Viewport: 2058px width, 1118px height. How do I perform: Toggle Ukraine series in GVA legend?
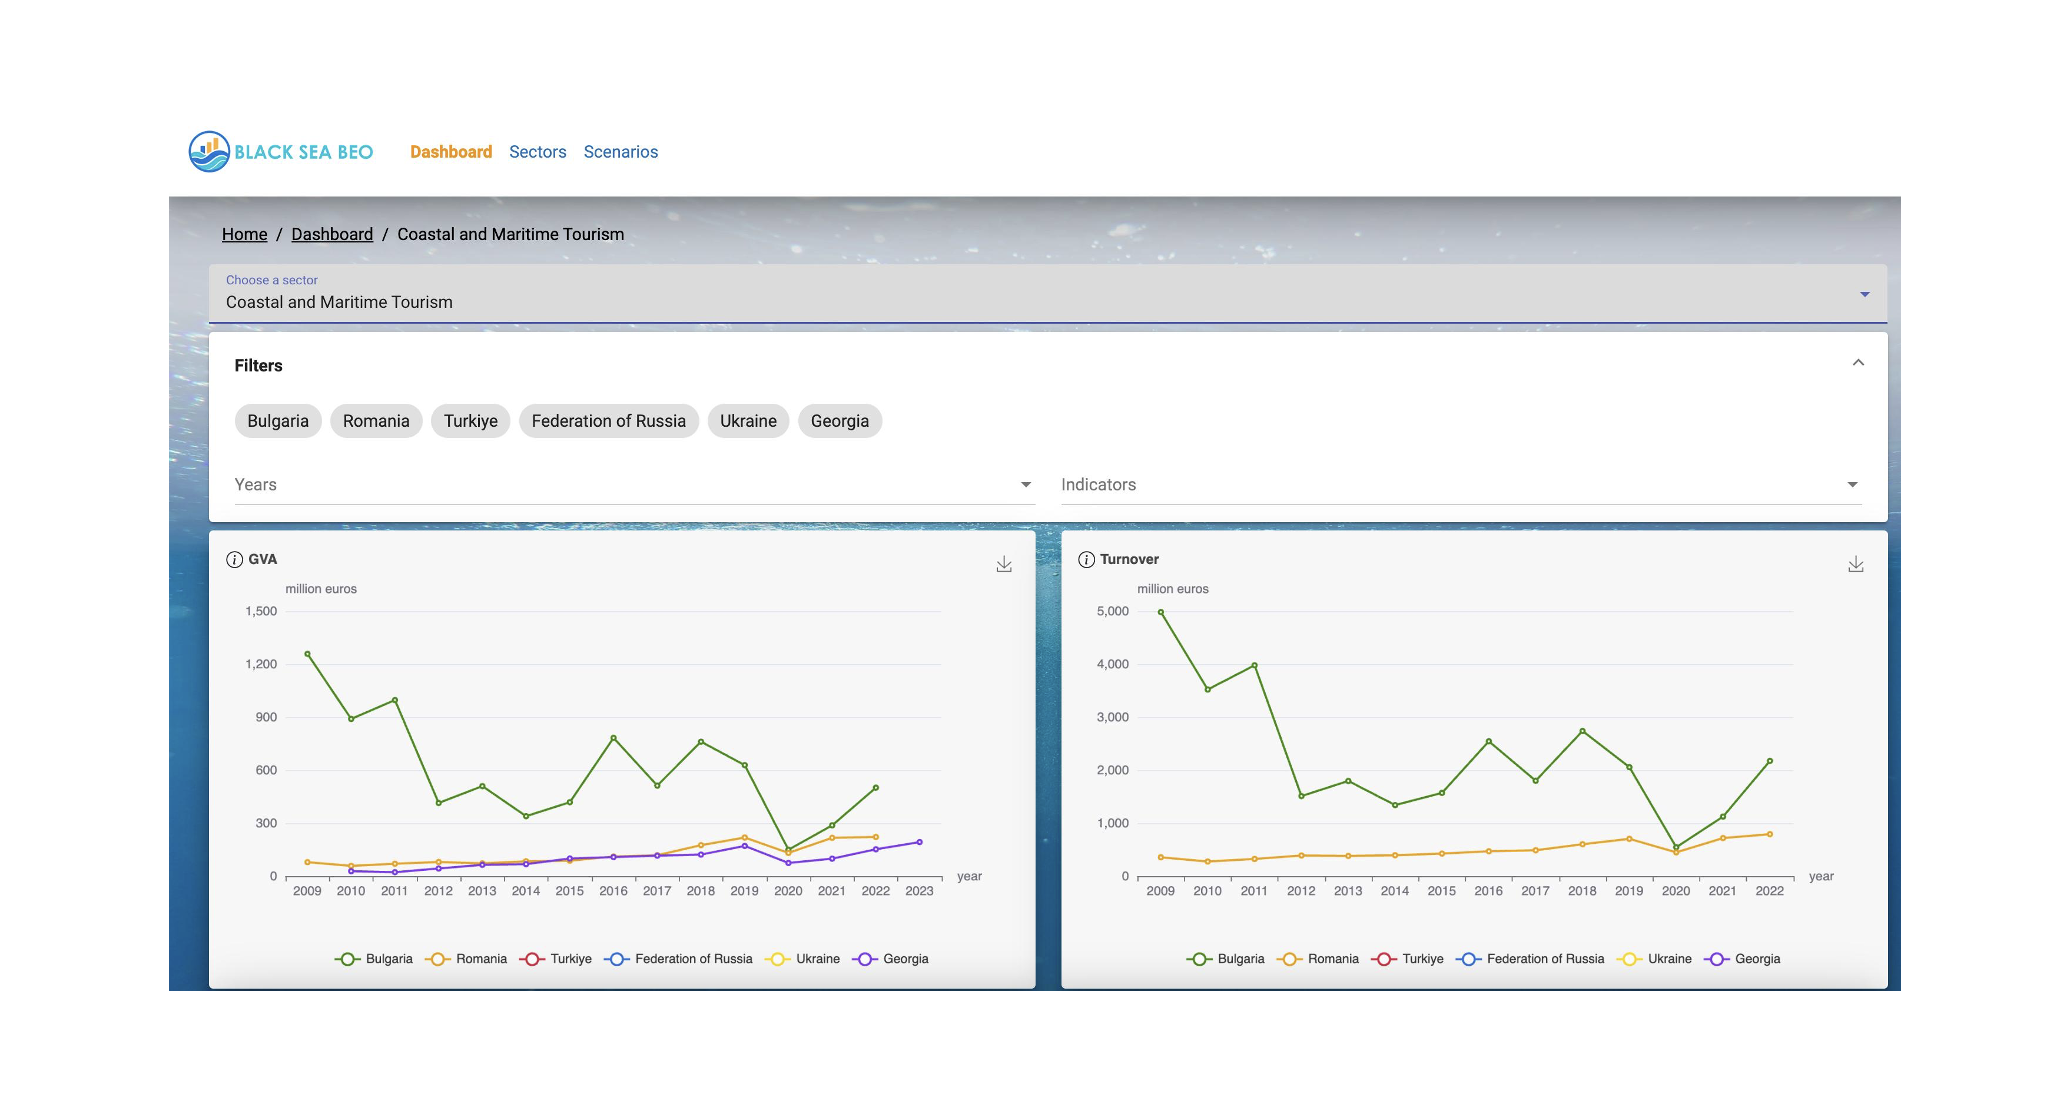[x=802, y=959]
